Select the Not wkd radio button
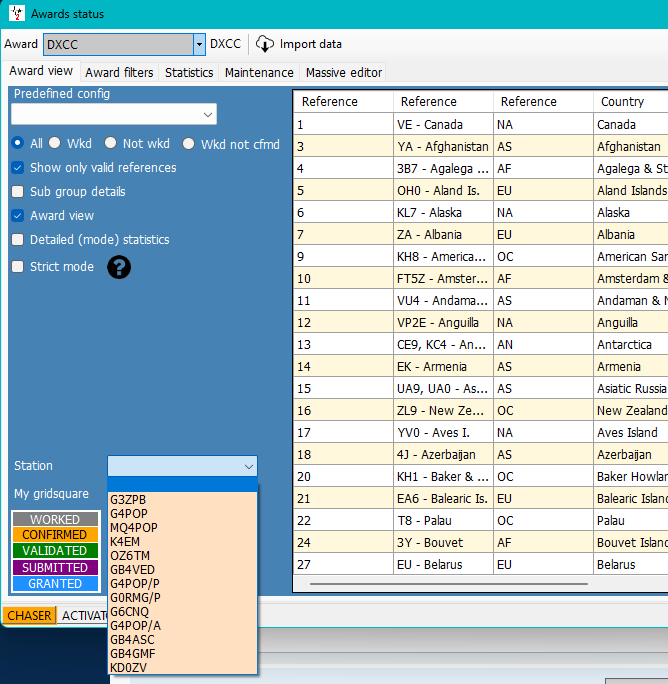The image size is (668, 684). [110, 143]
